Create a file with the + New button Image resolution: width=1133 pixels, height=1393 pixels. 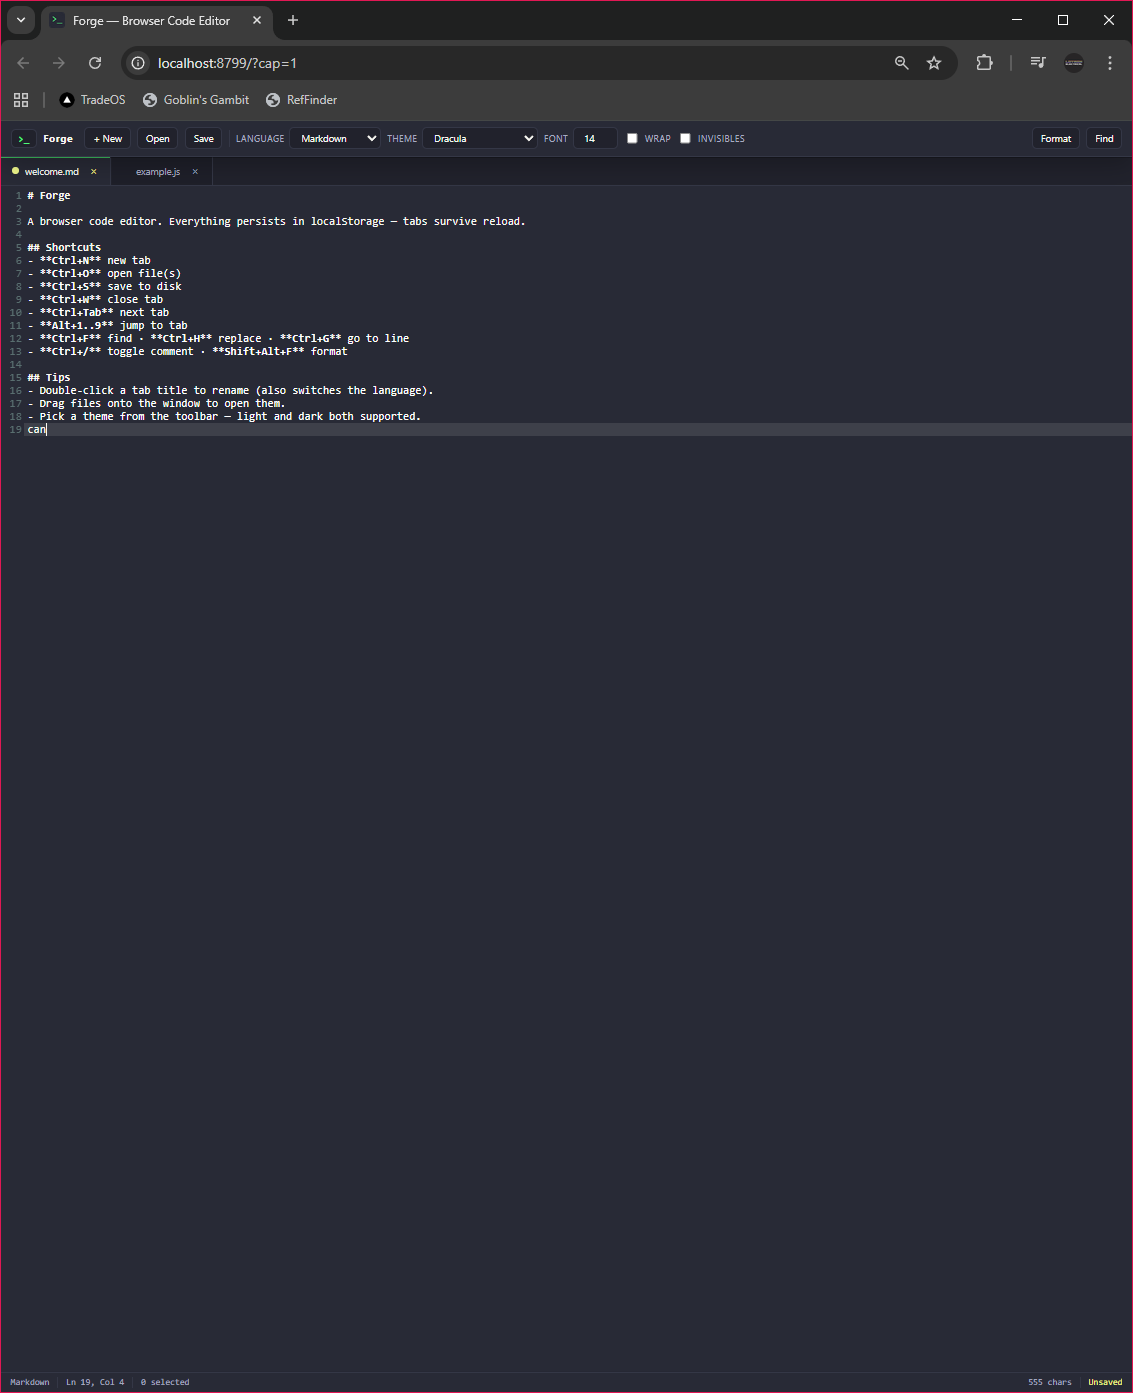108,138
